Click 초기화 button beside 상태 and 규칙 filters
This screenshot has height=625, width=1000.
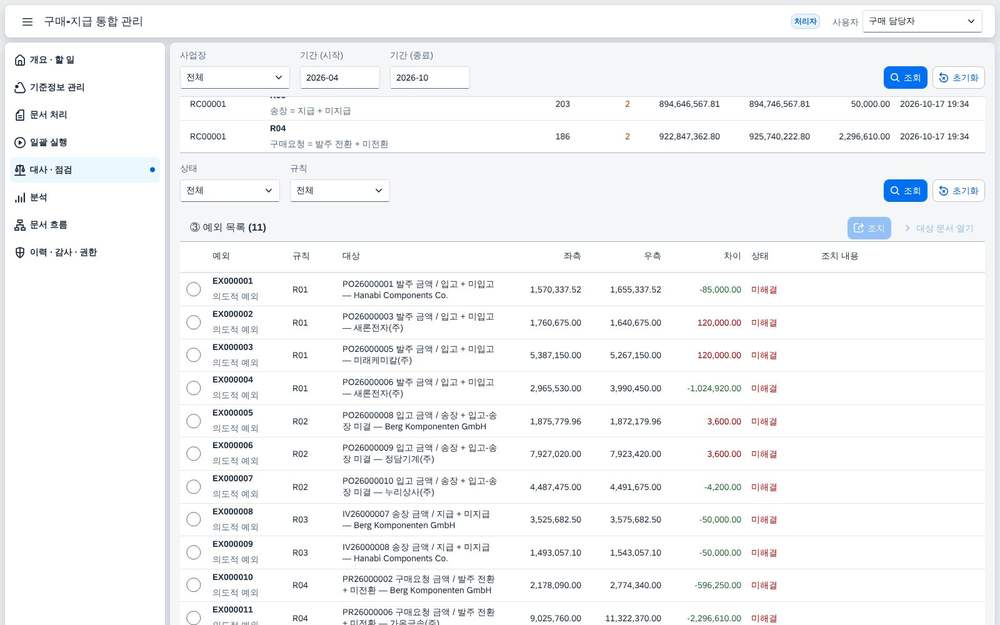coord(959,191)
